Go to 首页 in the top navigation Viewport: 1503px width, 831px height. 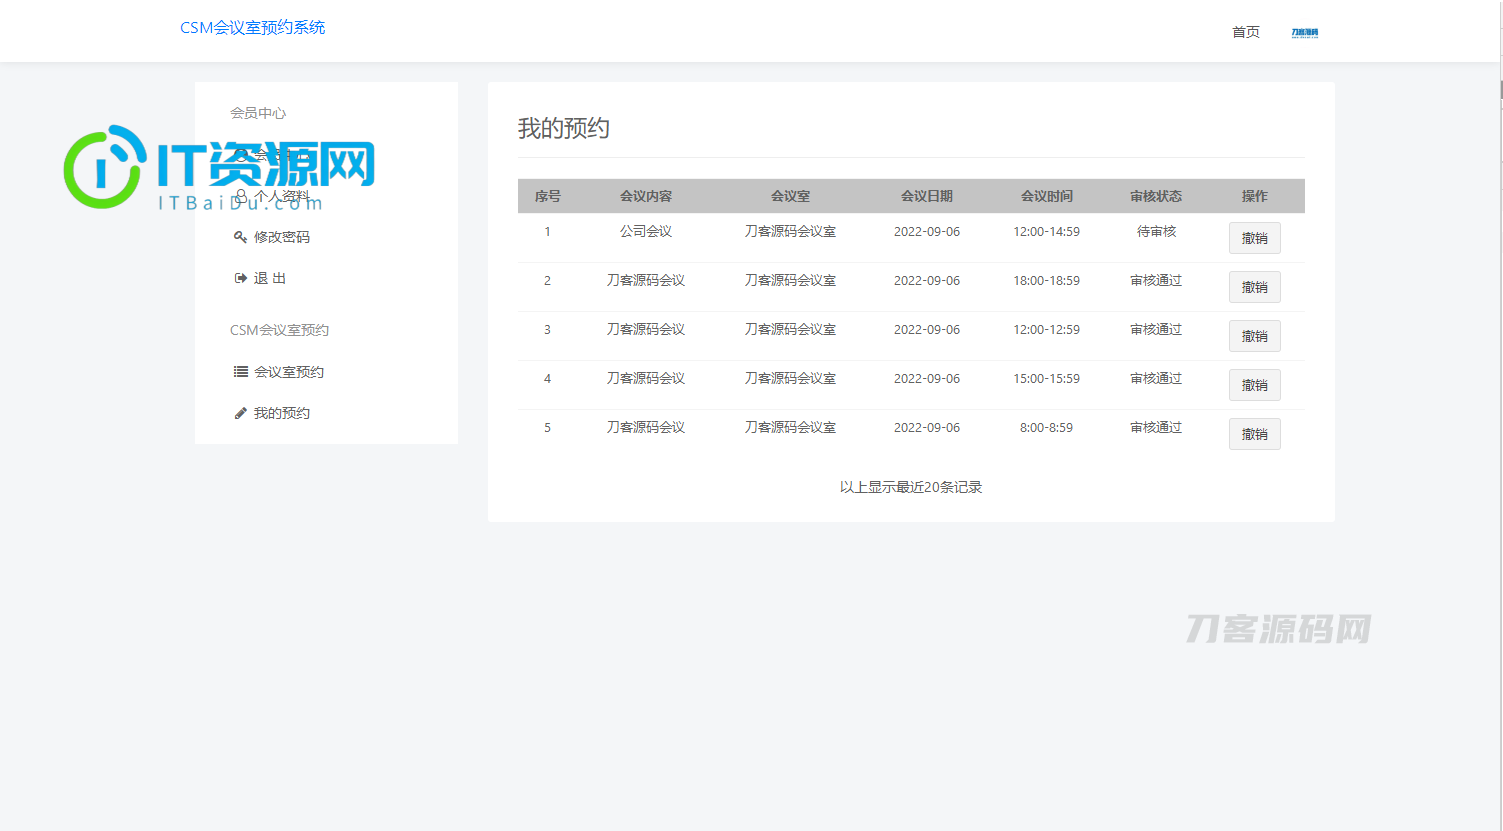[1246, 32]
